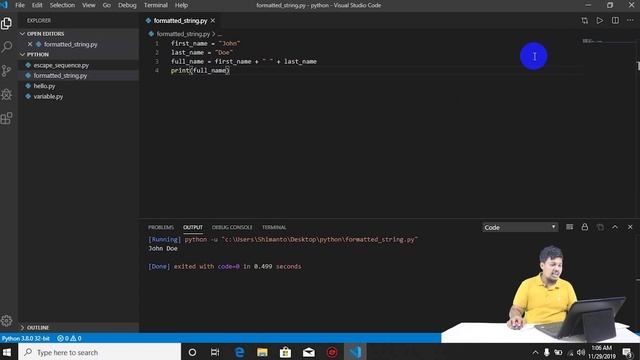Switch to the Debug Console tab
This screenshot has height=360, width=640.
pyautogui.click(x=232, y=227)
